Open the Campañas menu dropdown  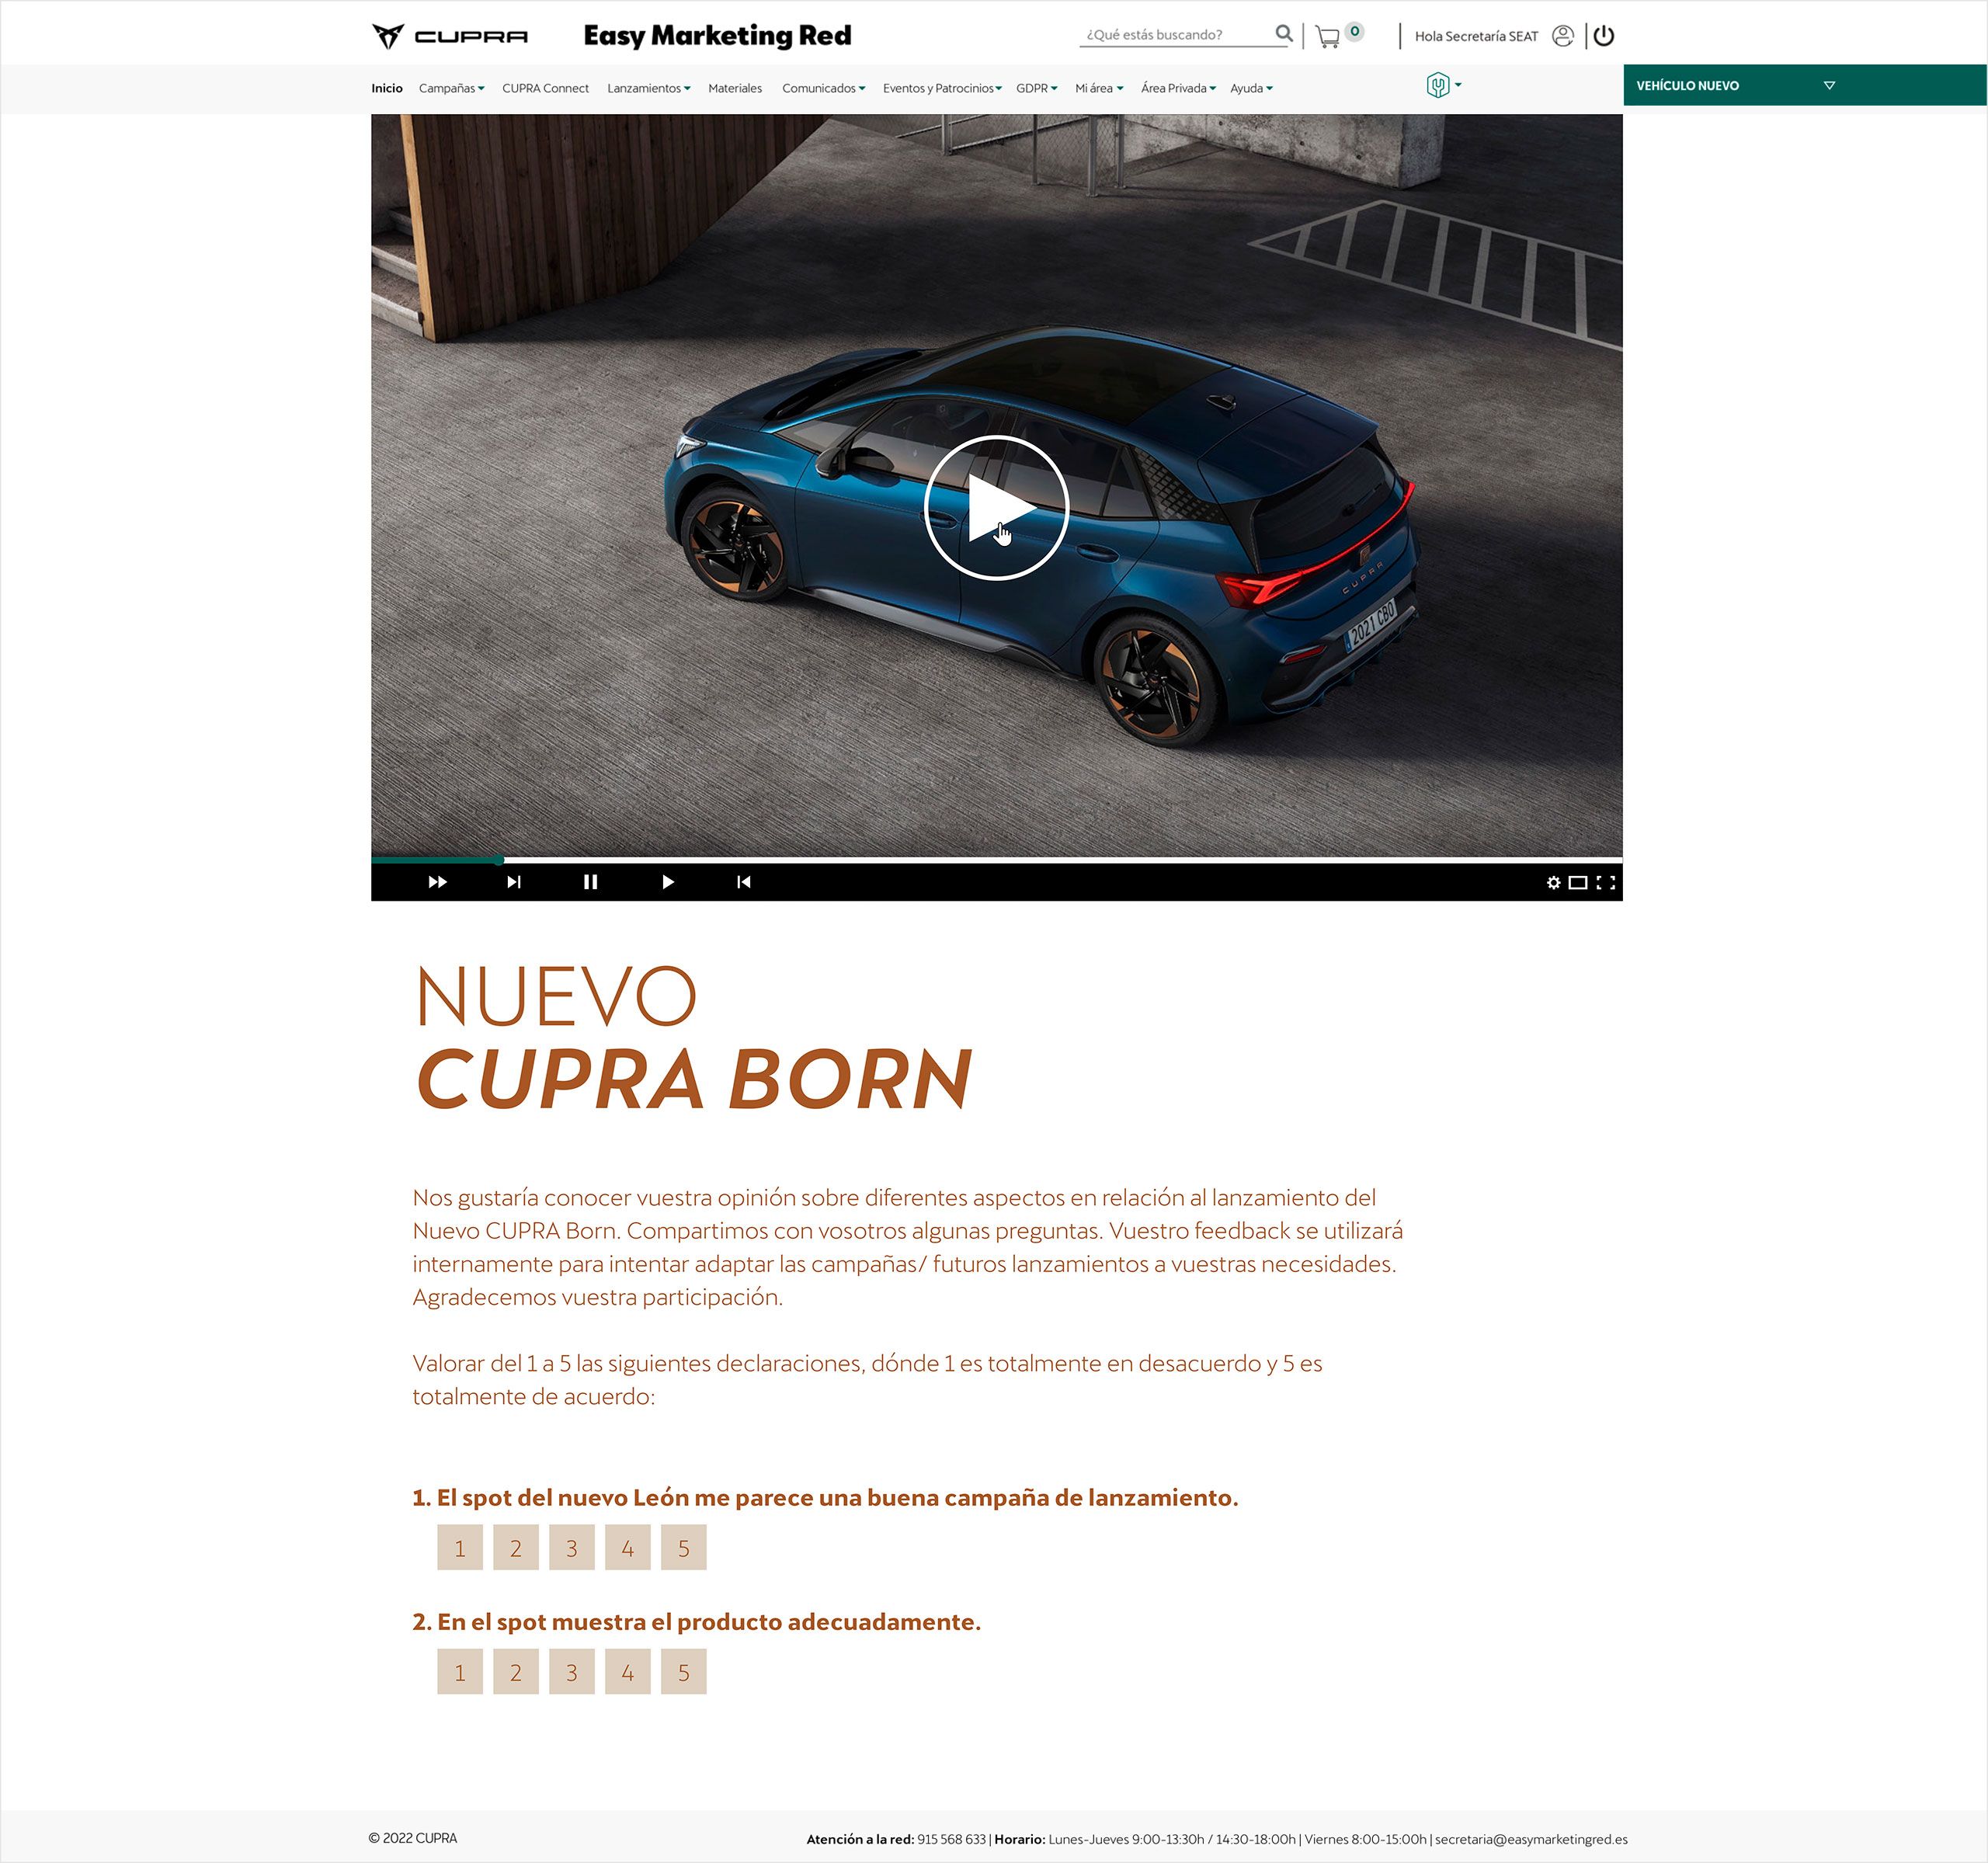click(451, 88)
